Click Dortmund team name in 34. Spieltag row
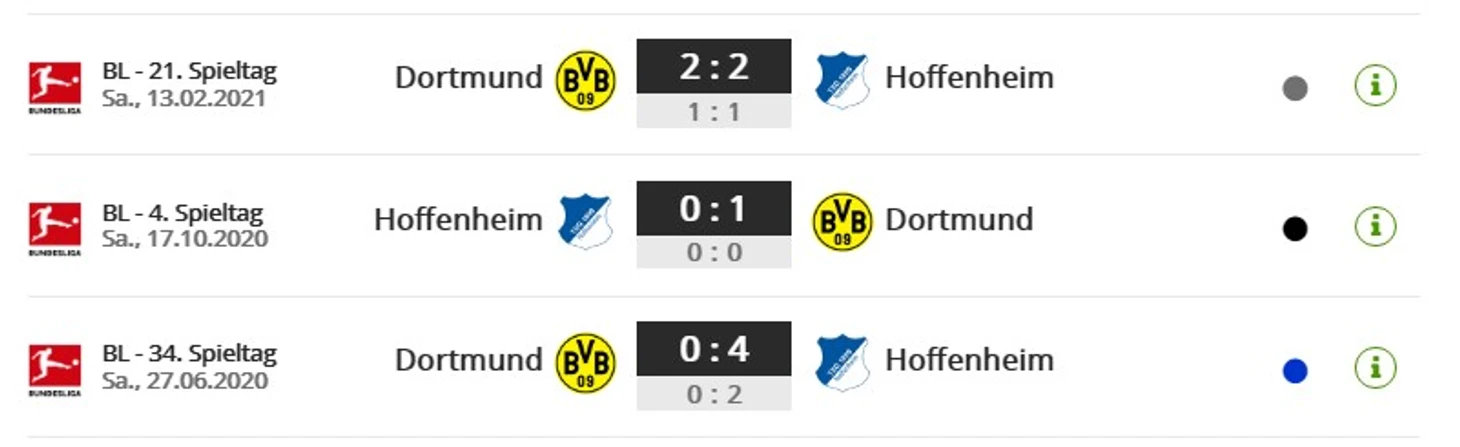1460x447 pixels. [469, 360]
